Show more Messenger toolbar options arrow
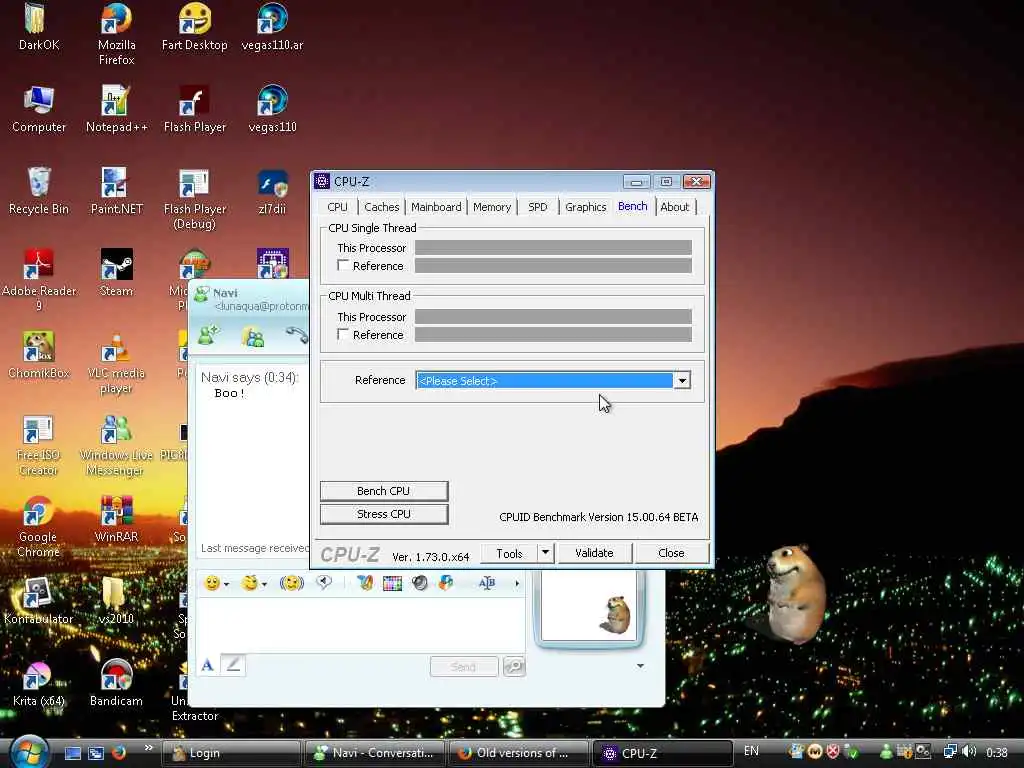 pyautogui.click(x=517, y=583)
